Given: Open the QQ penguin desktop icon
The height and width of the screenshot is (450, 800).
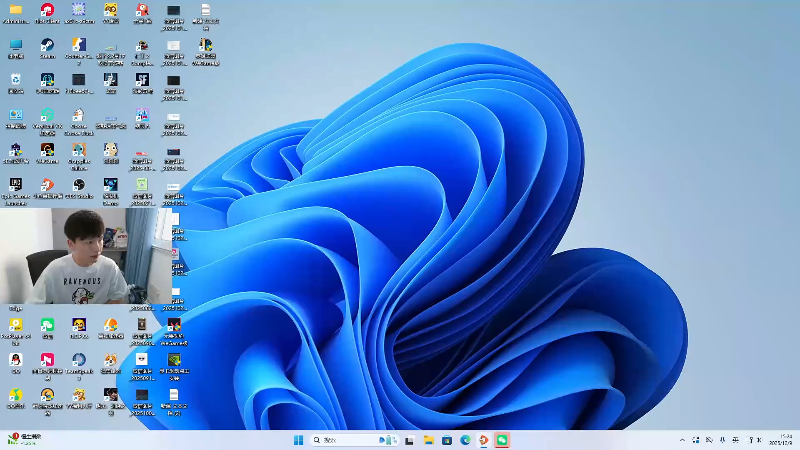Looking at the screenshot, I should pyautogui.click(x=16, y=360).
